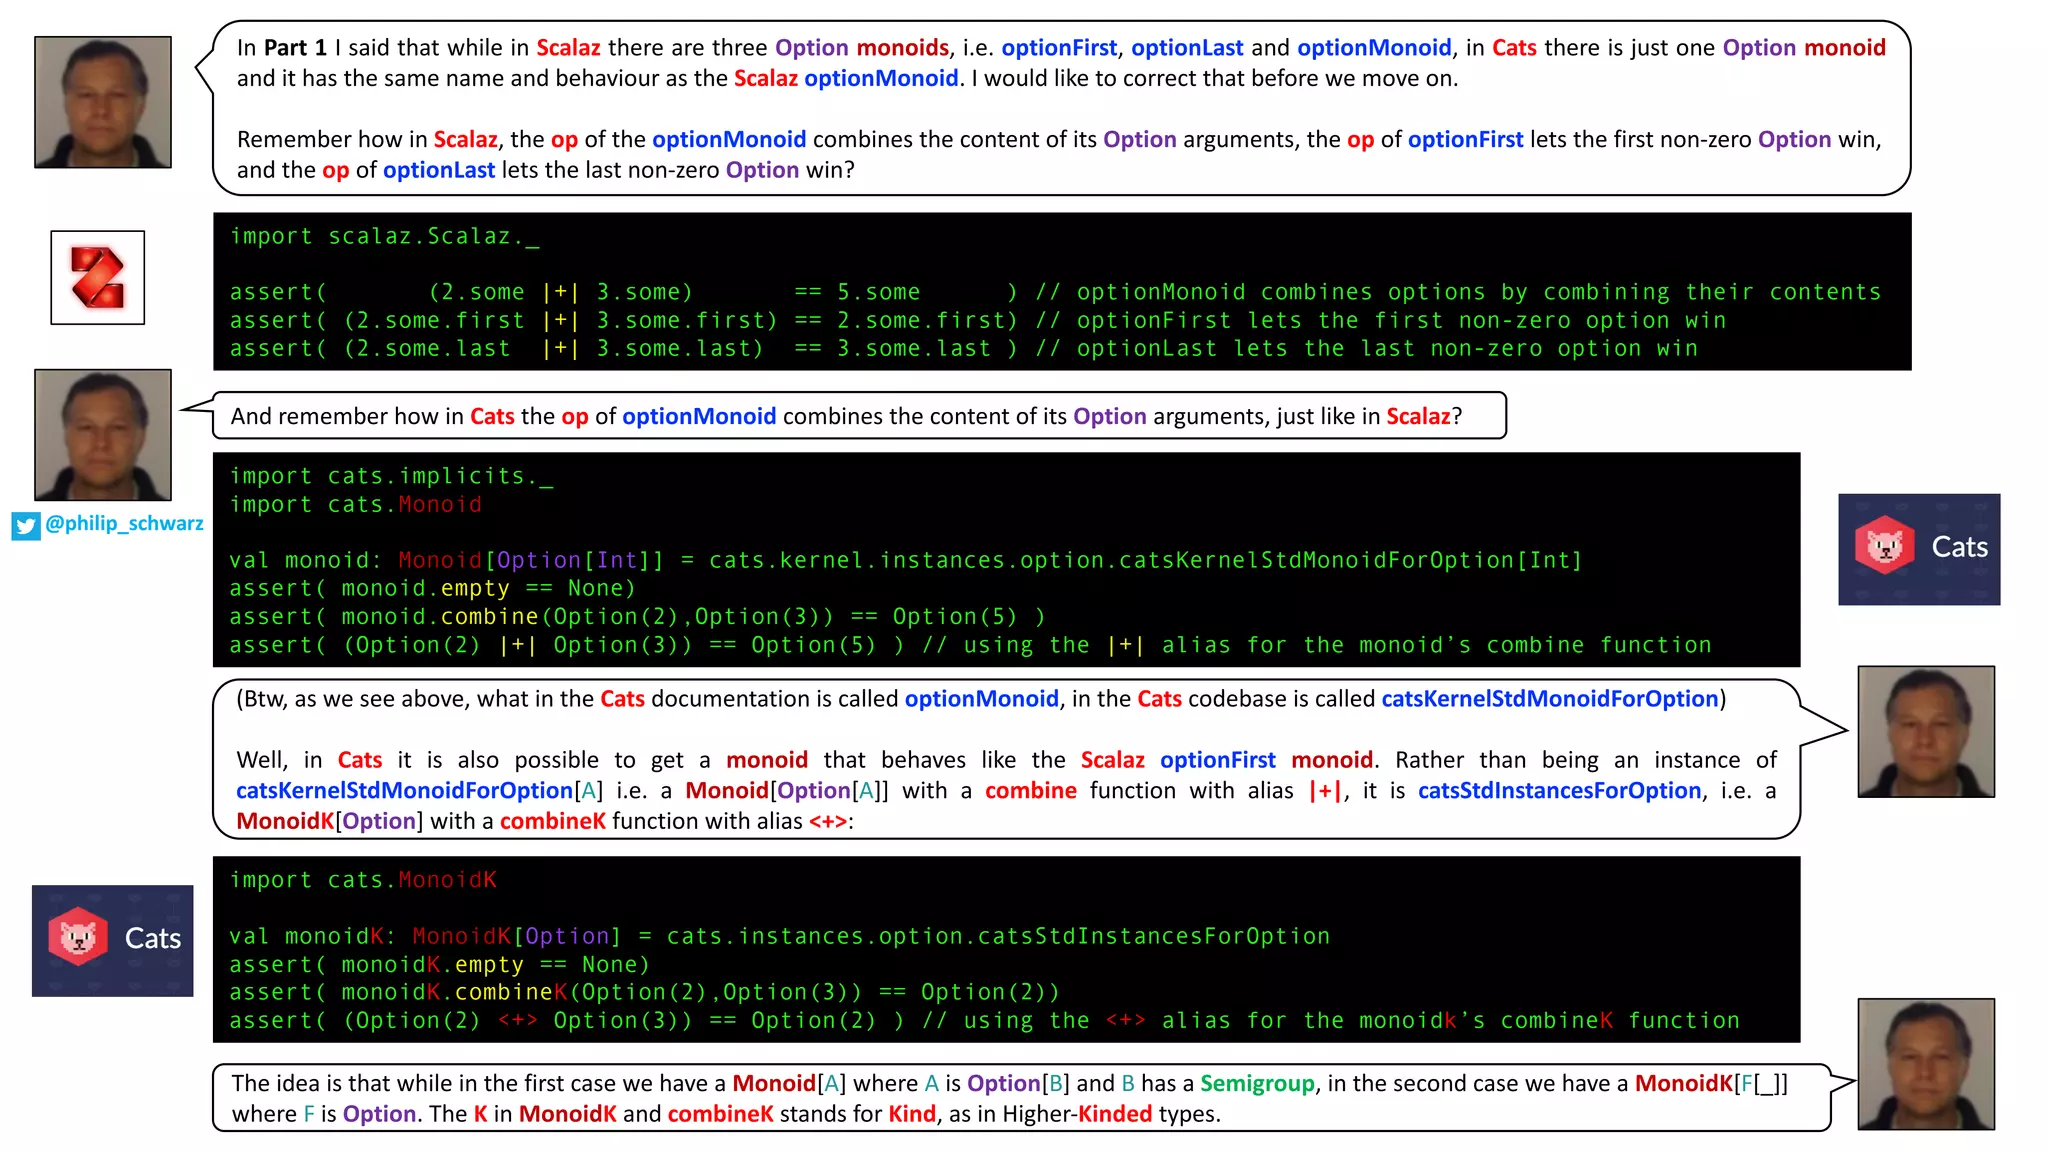Click the red Scalaz logo icon
Screen dimensions: 2048x1152
point(97,277)
